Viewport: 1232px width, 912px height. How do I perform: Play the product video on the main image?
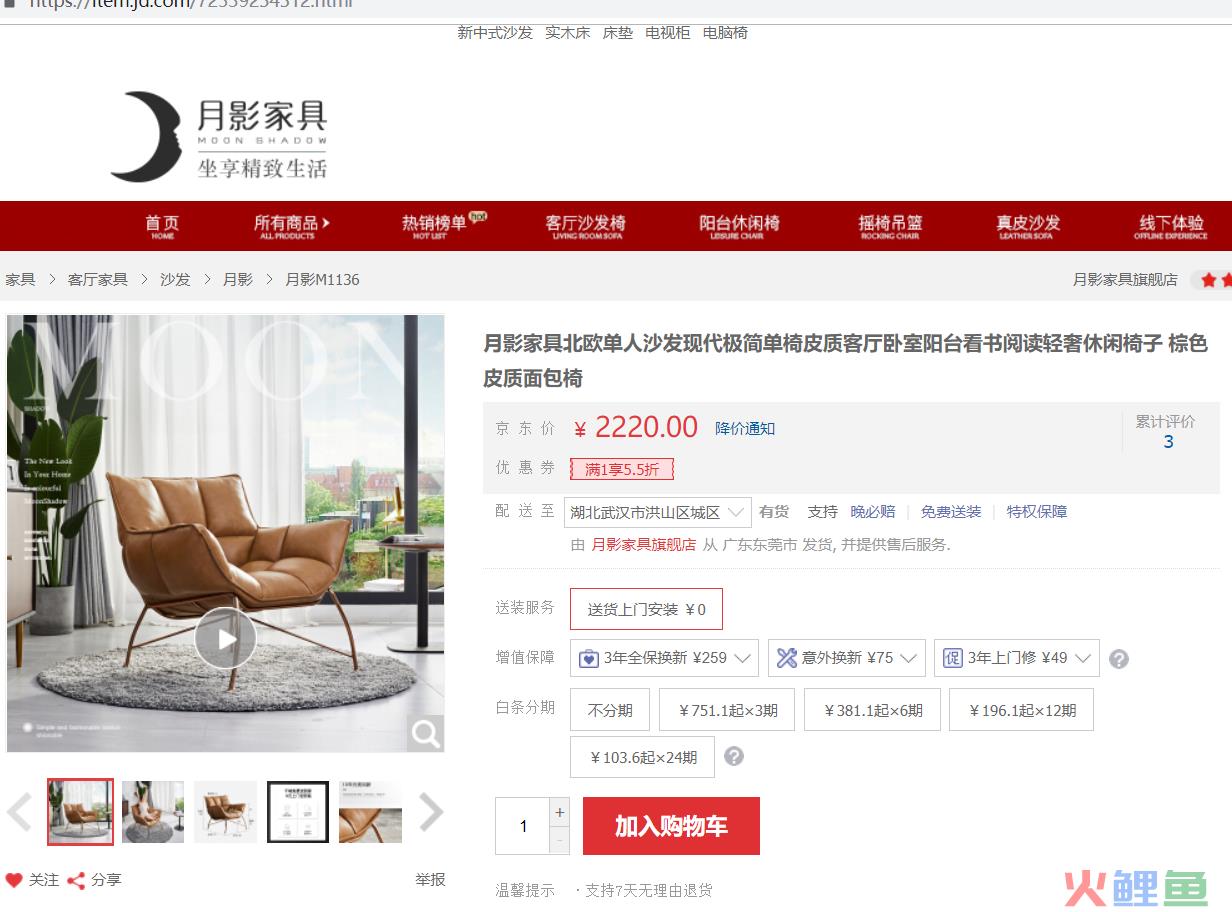coord(225,638)
